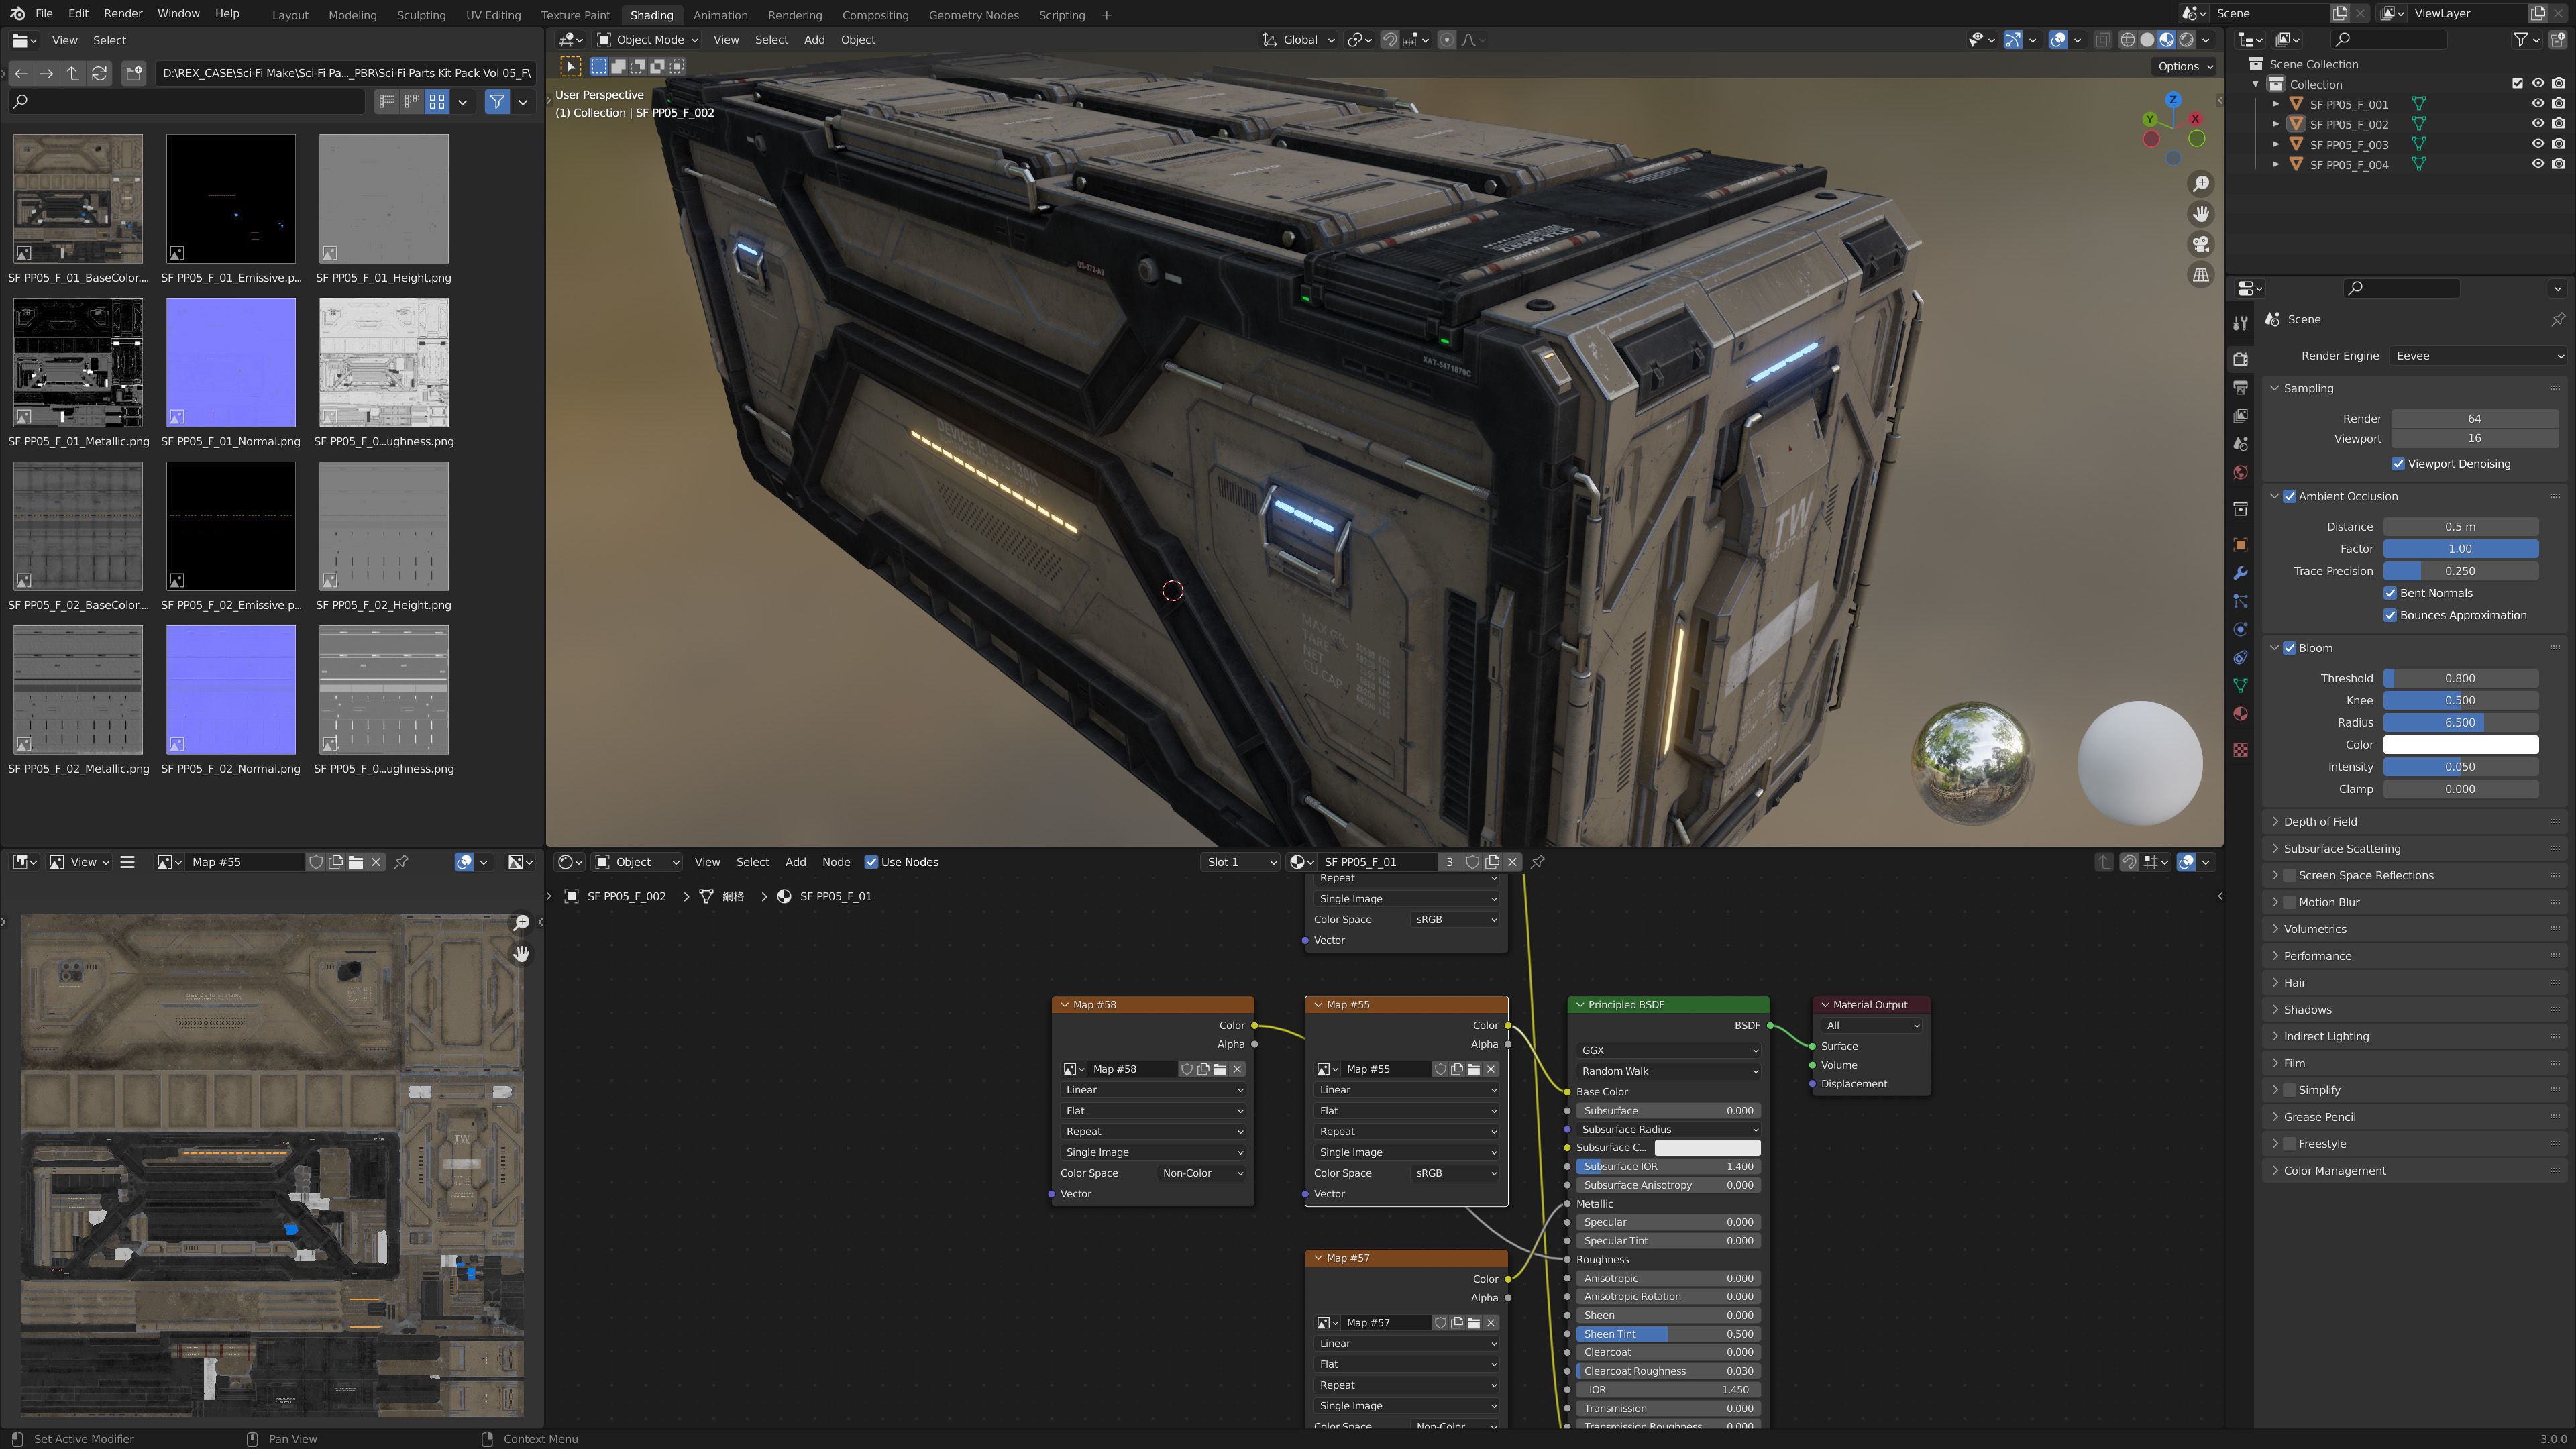Open Particles properties tab

tap(2240, 601)
